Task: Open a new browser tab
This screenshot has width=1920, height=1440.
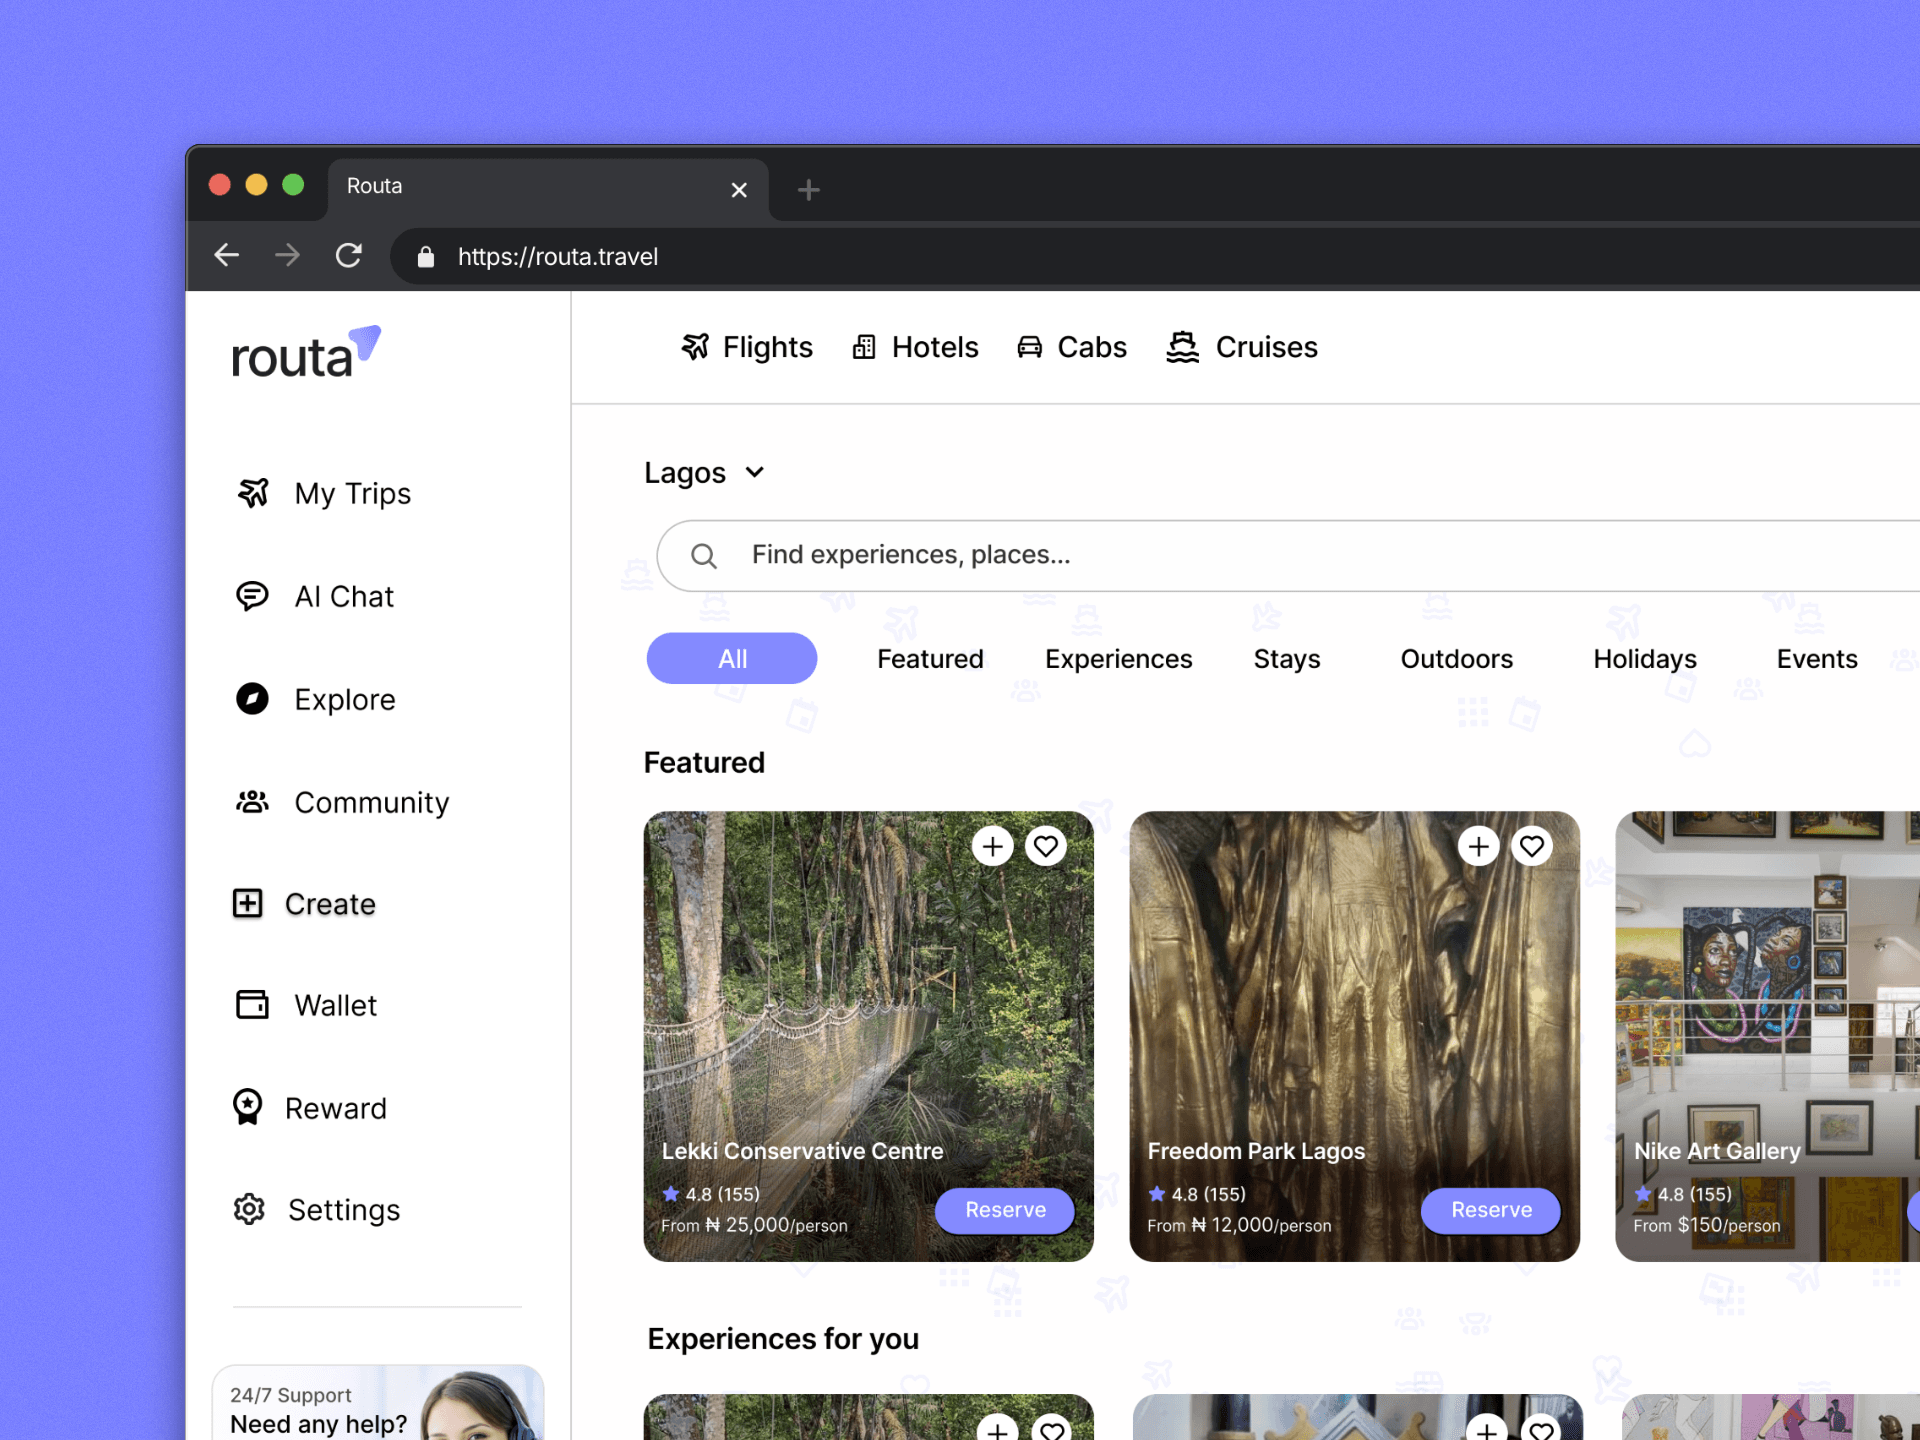Action: [808, 189]
